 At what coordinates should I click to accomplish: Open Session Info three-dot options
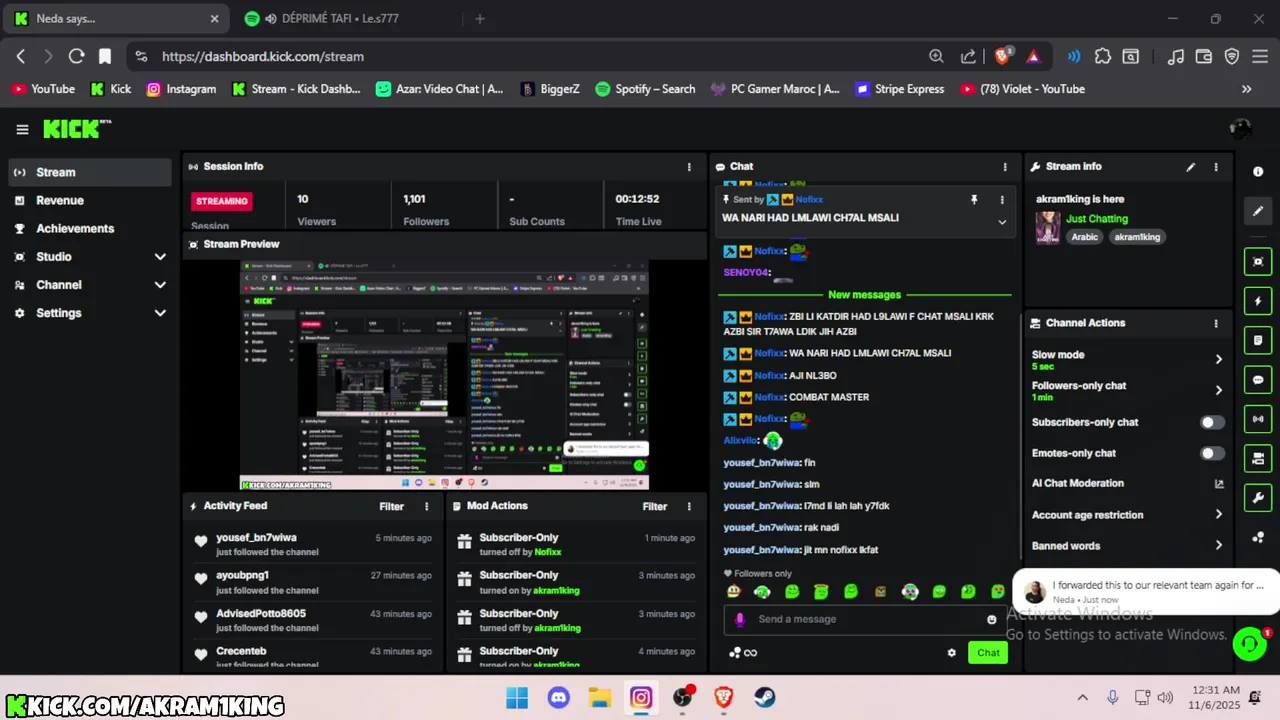[x=689, y=167]
